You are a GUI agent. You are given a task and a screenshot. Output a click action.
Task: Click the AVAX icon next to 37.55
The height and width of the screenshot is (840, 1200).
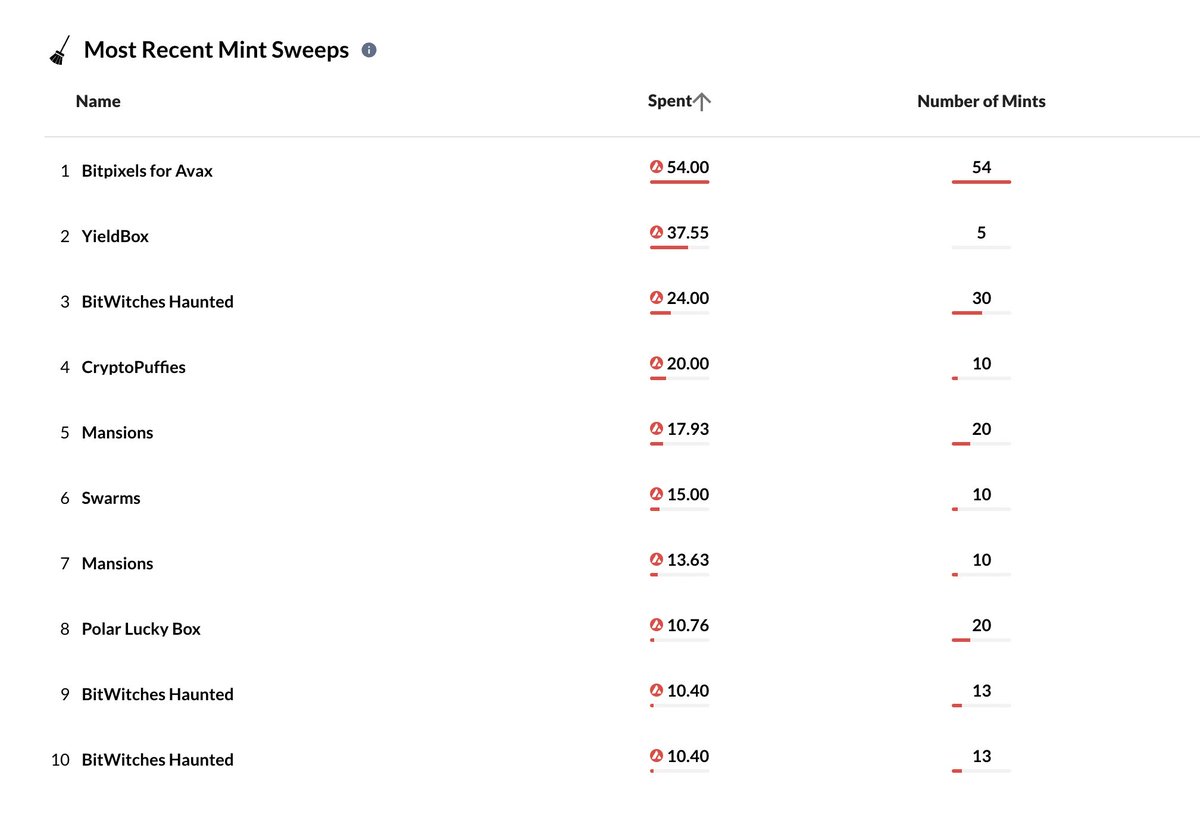click(657, 232)
